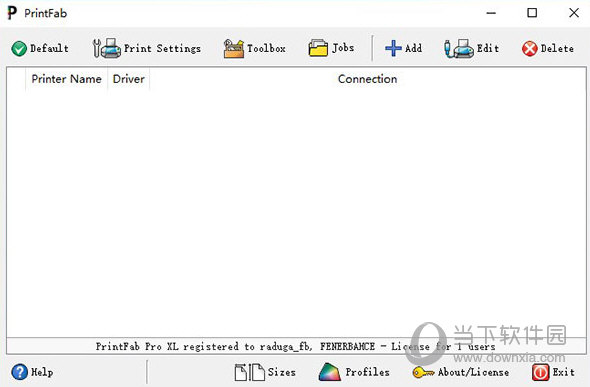
Task: Minimize the PrintFab window
Action: tap(491, 13)
